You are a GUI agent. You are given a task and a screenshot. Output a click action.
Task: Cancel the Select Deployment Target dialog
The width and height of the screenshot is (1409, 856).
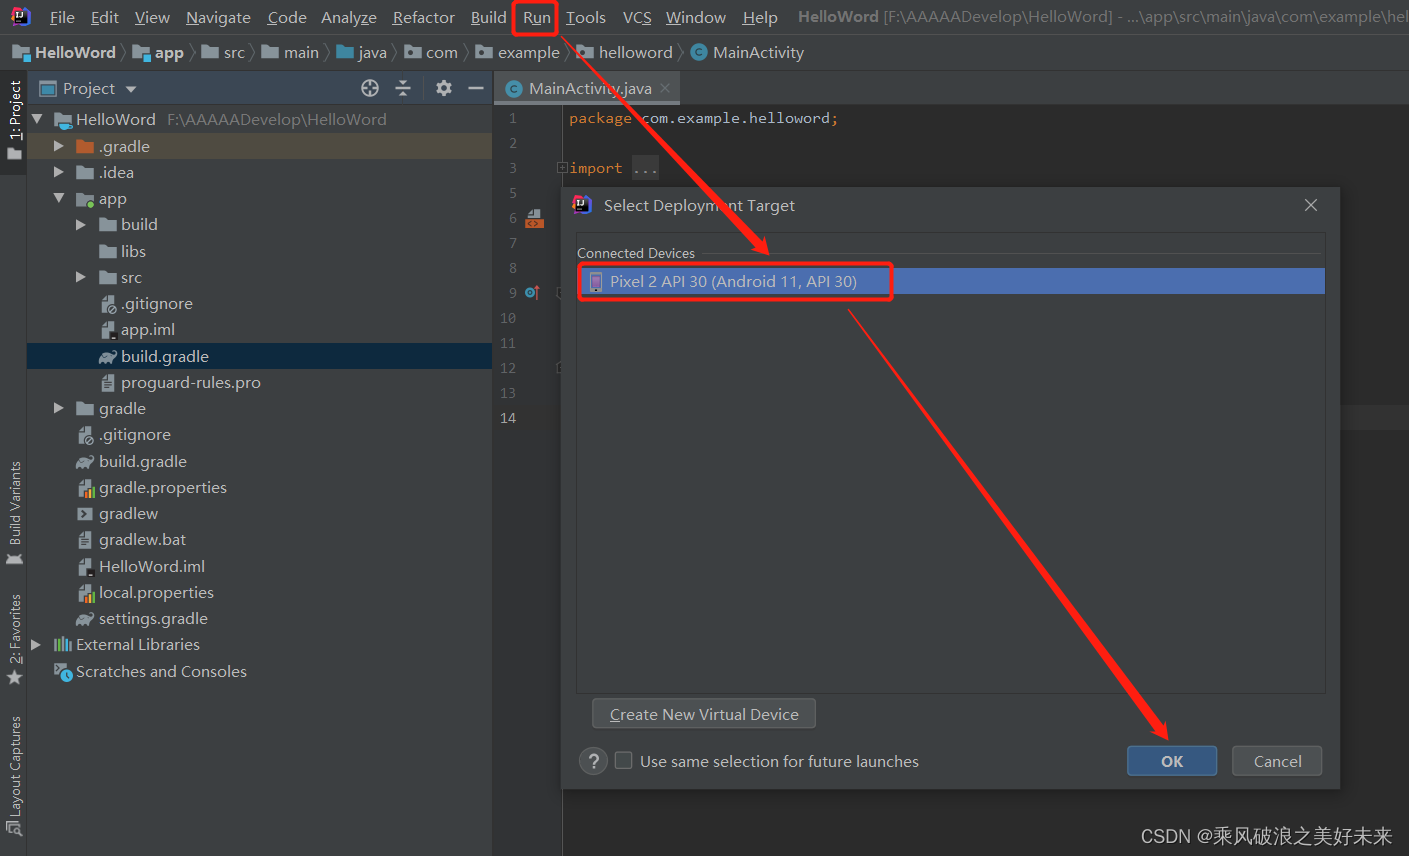[1277, 761]
